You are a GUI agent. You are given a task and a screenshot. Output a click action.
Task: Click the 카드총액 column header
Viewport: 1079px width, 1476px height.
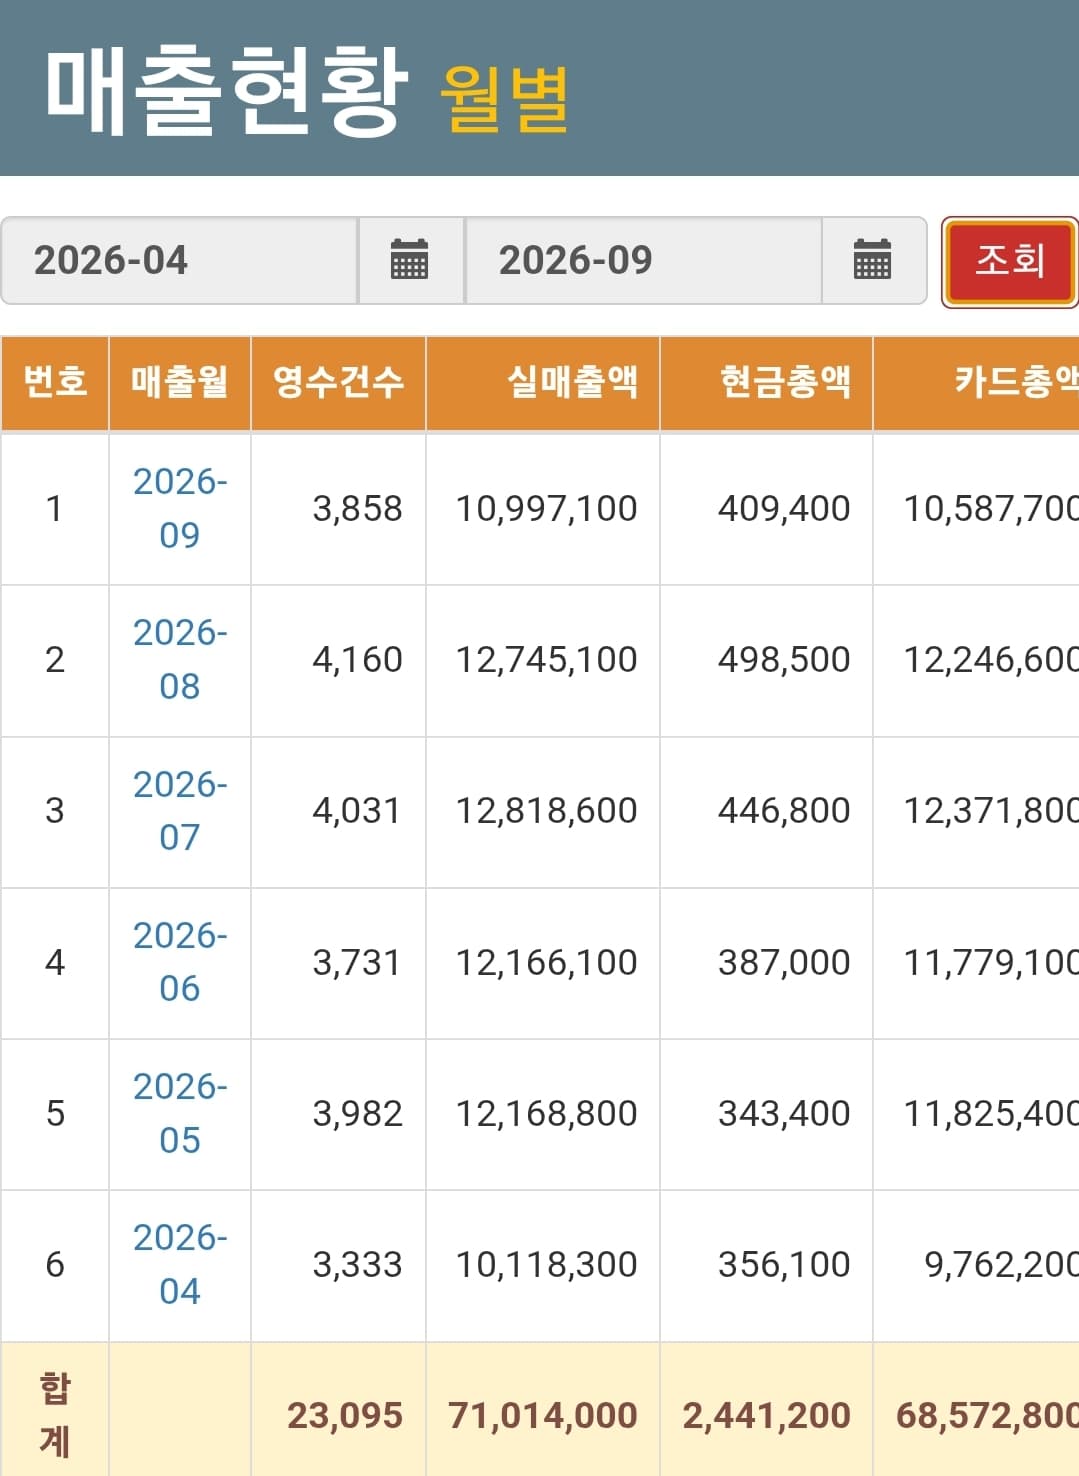click(977, 382)
